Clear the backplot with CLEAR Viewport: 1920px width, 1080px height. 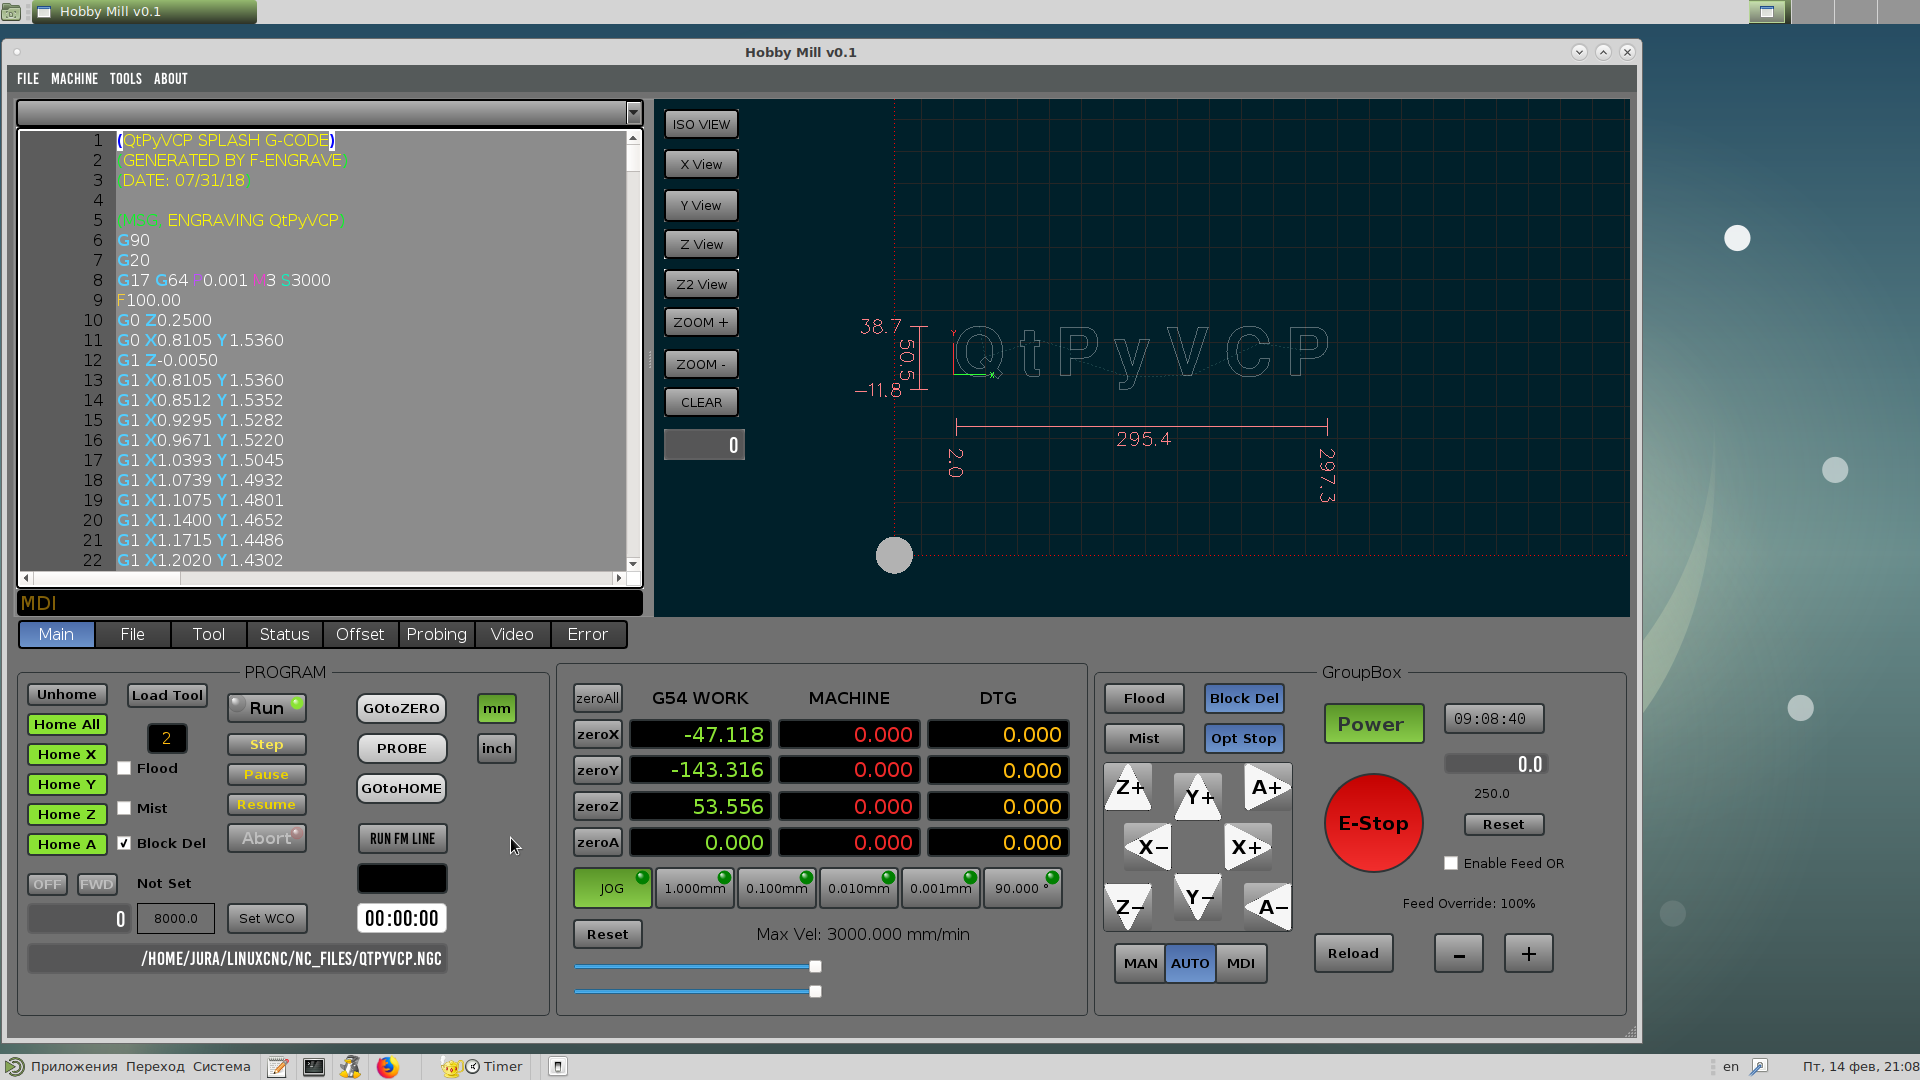pos(701,403)
